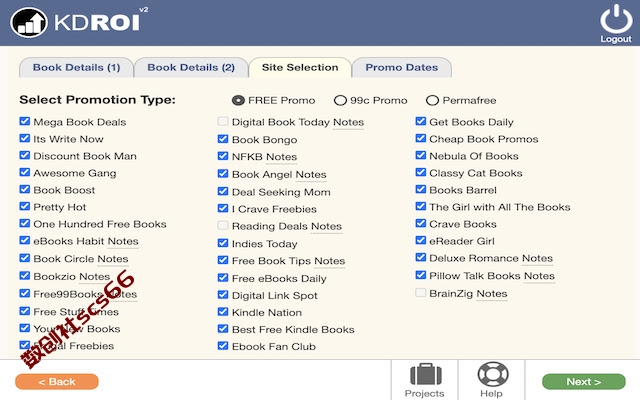Screen dimensions: 640x400
Task: Open Notes link for Bookzio
Action: [95, 276]
